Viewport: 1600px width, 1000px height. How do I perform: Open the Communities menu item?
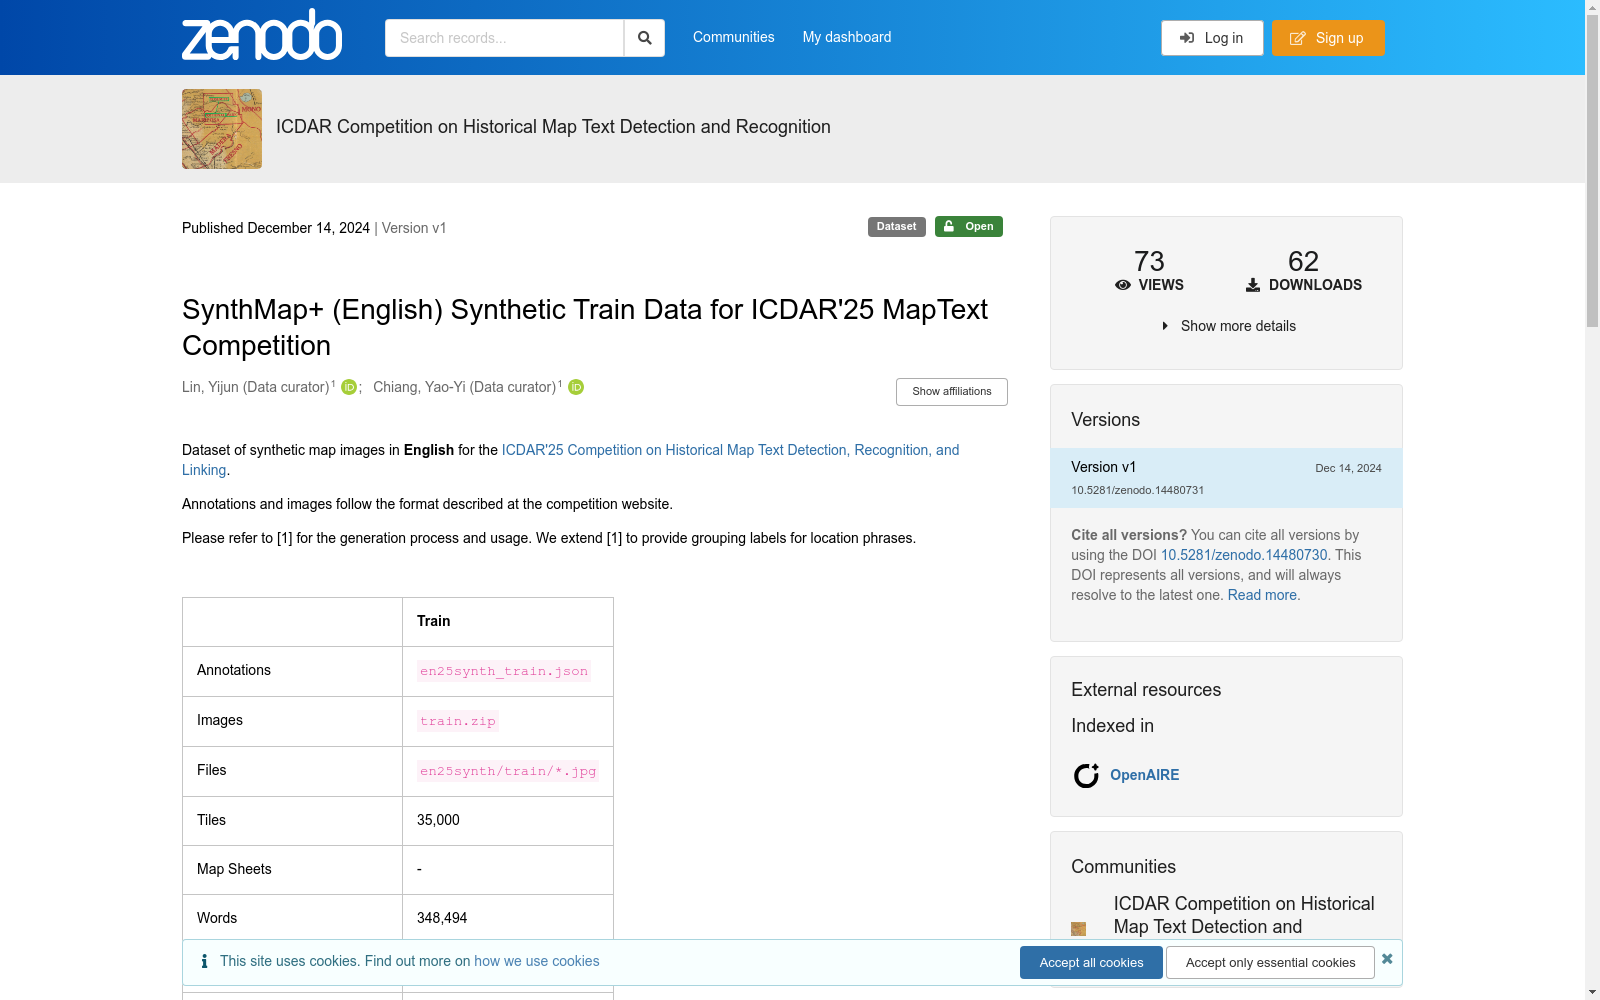click(x=734, y=37)
